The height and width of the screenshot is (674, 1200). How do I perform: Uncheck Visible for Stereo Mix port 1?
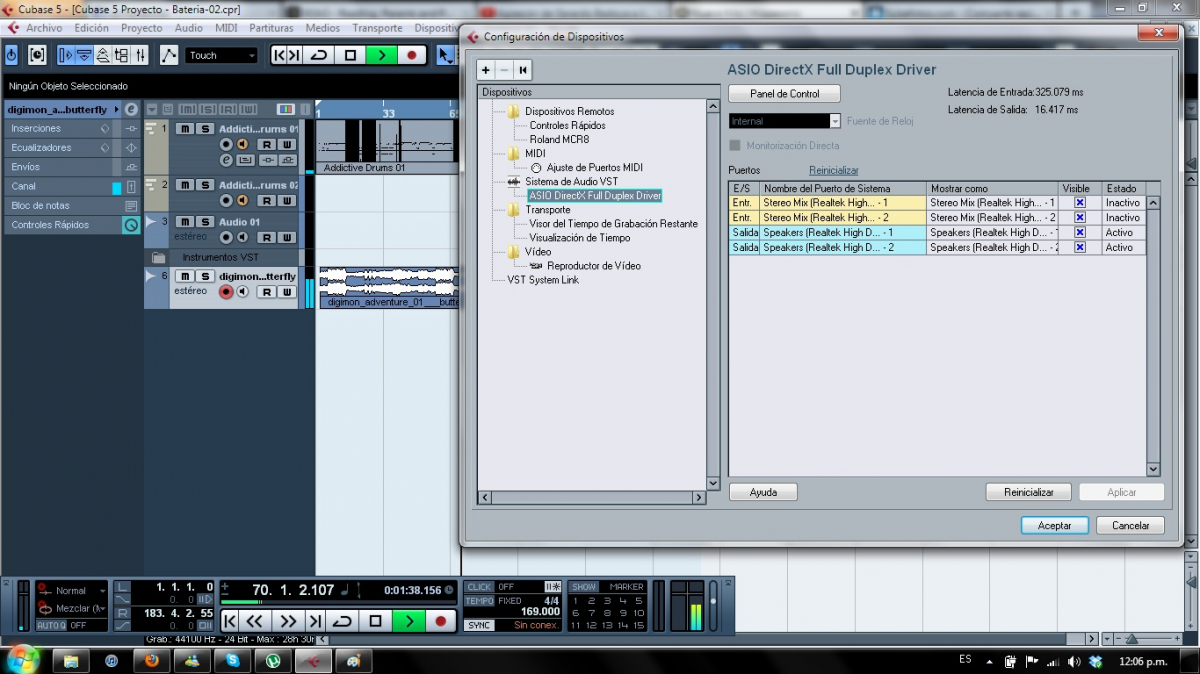tap(1080, 202)
